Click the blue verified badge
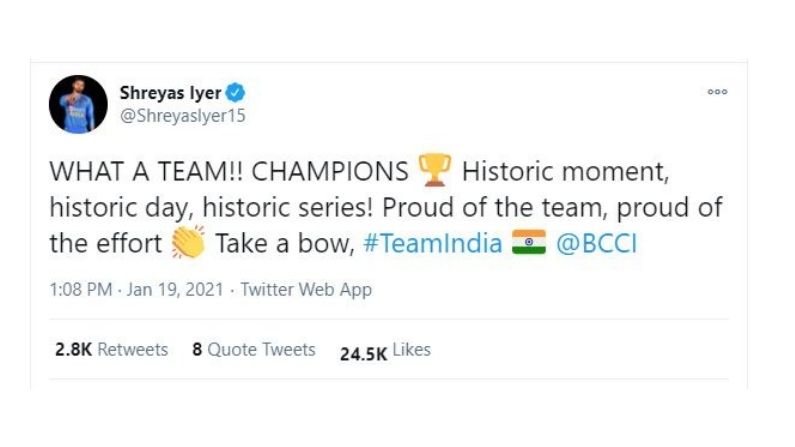The height and width of the screenshot is (447, 795). (x=235, y=93)
